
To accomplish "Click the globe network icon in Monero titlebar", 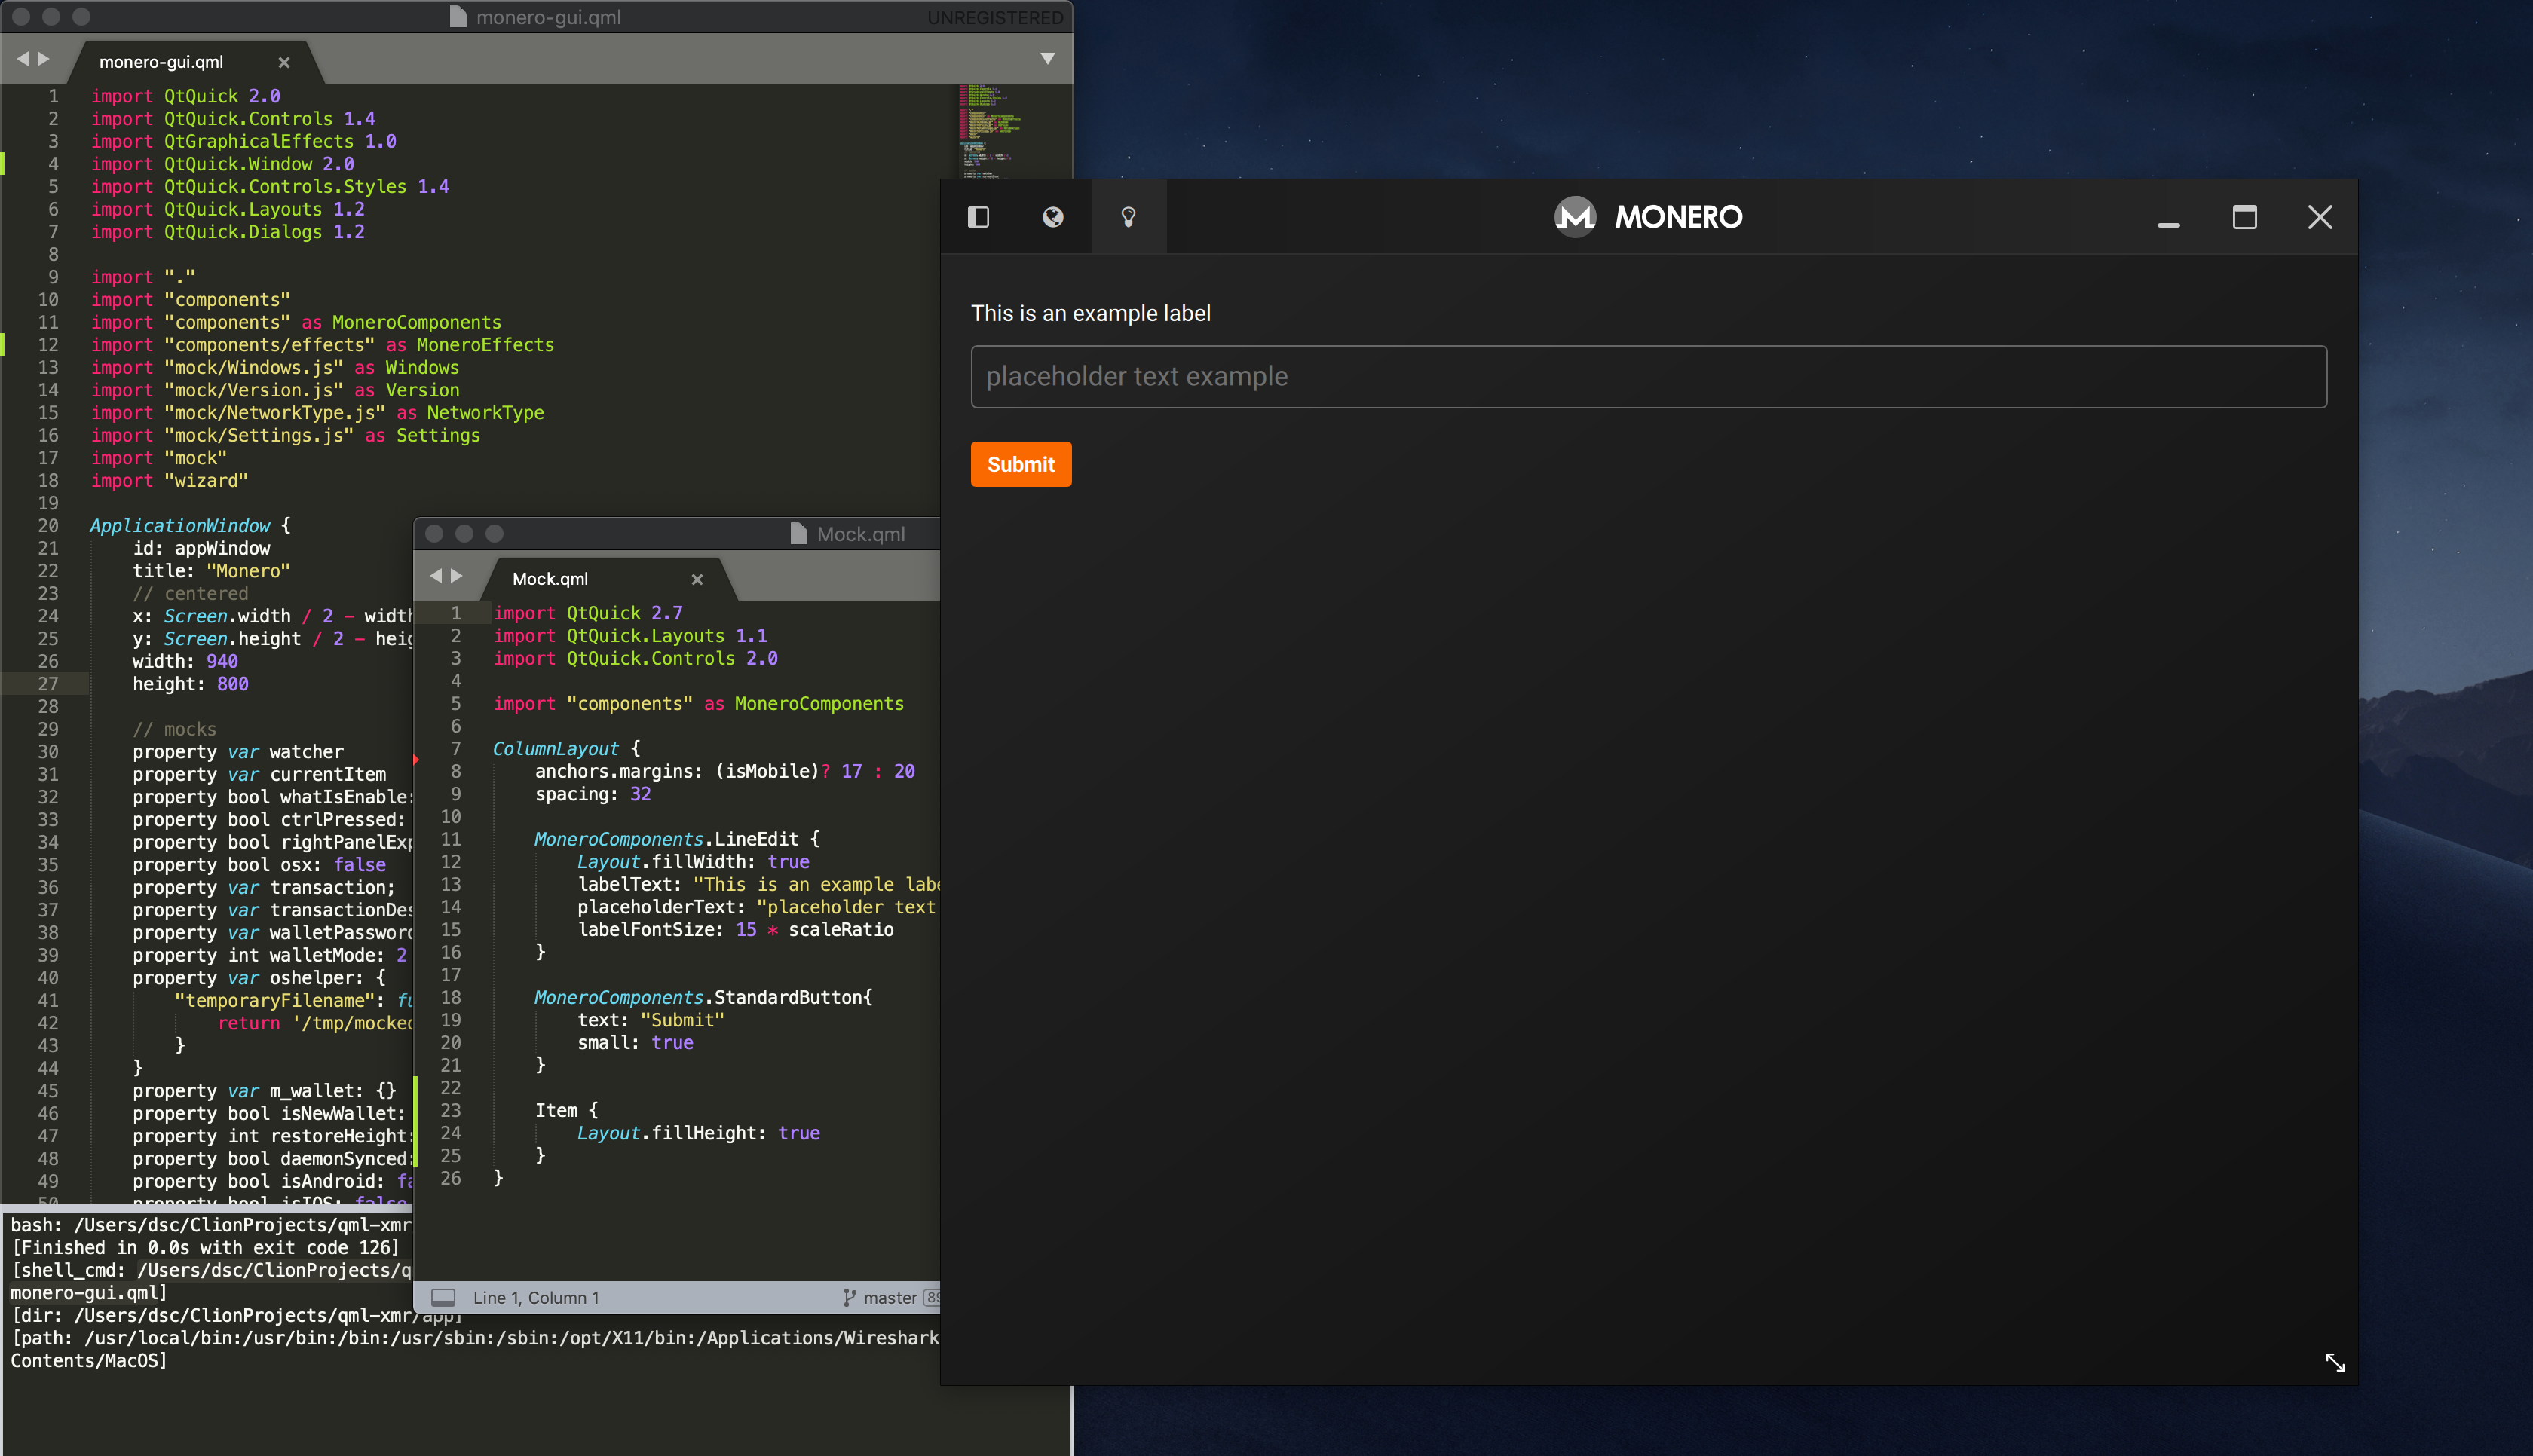I will tap(1053, 217).
